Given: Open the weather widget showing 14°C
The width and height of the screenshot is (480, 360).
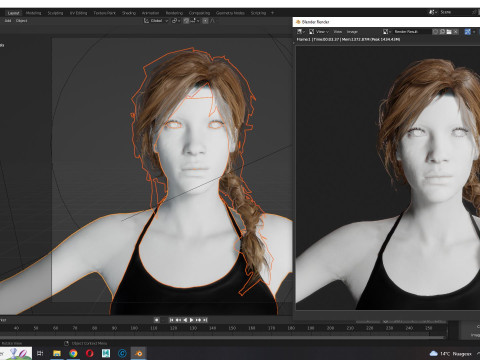Looking at the screenshot, I should tap(451, 354).
